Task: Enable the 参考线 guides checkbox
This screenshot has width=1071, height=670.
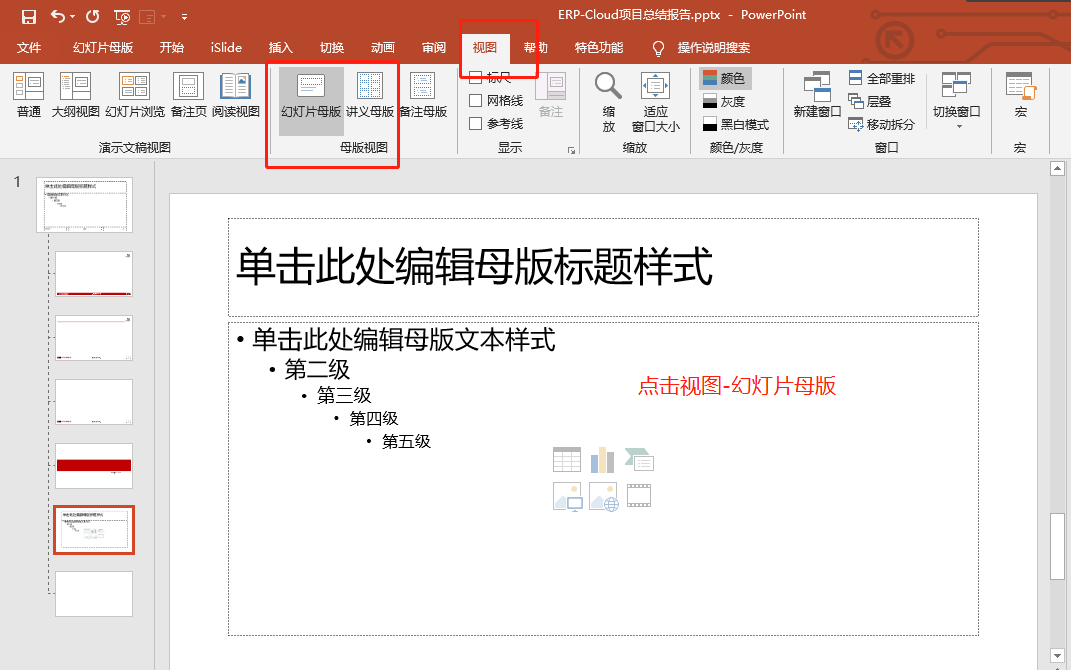Action: pos(475,124)
